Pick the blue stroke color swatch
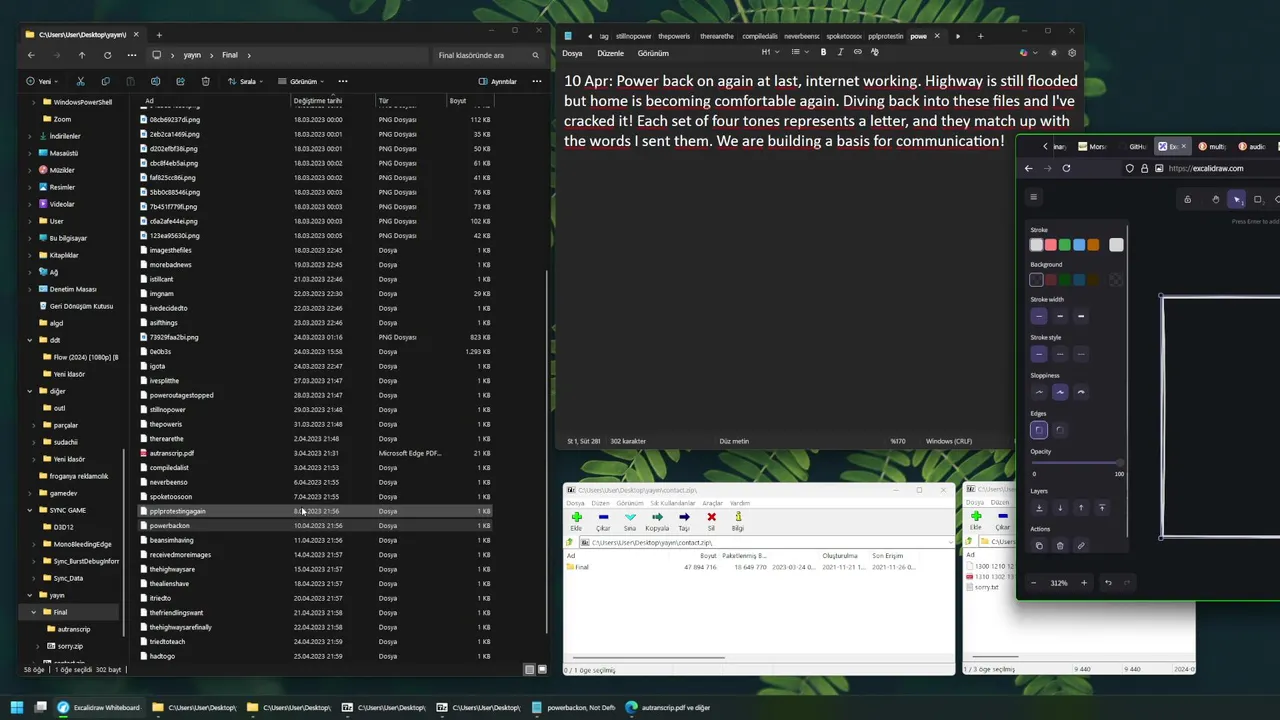 1079,245
